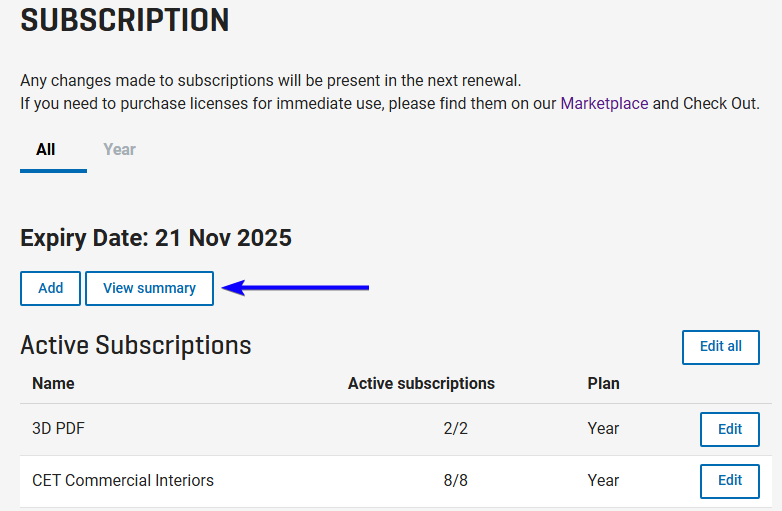Screen dimensions: 782x511
Task: Click the Name column header
Action: [53, 383]
